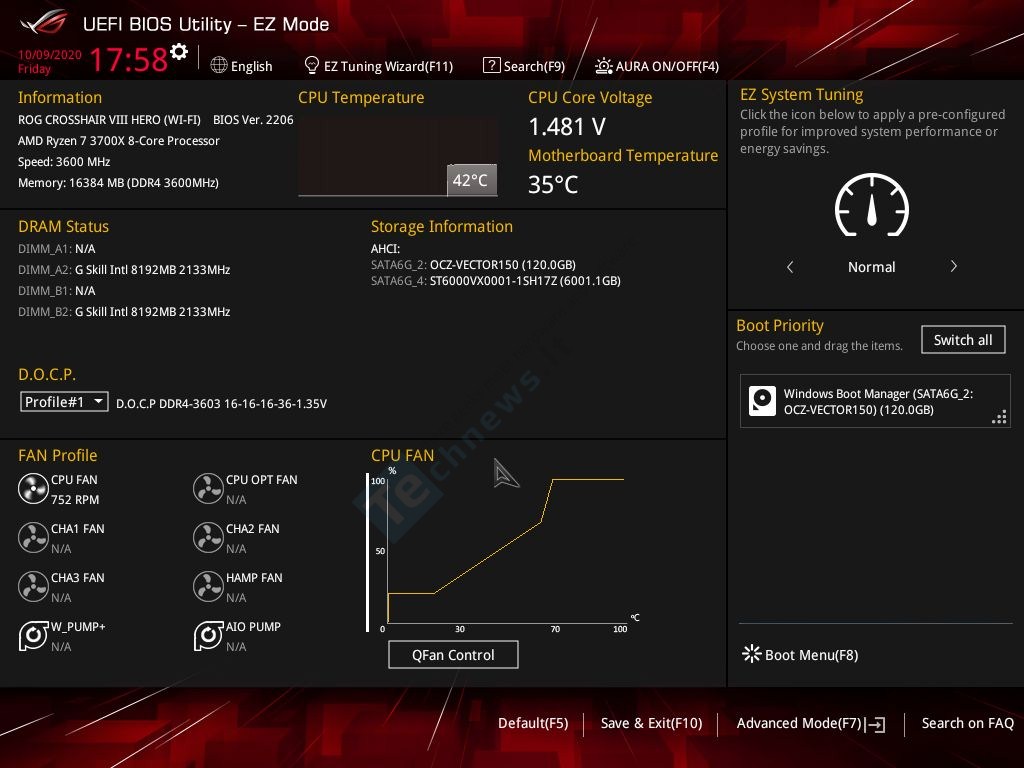
Task: Open Boot Menu(F8)
Action: 811,655
